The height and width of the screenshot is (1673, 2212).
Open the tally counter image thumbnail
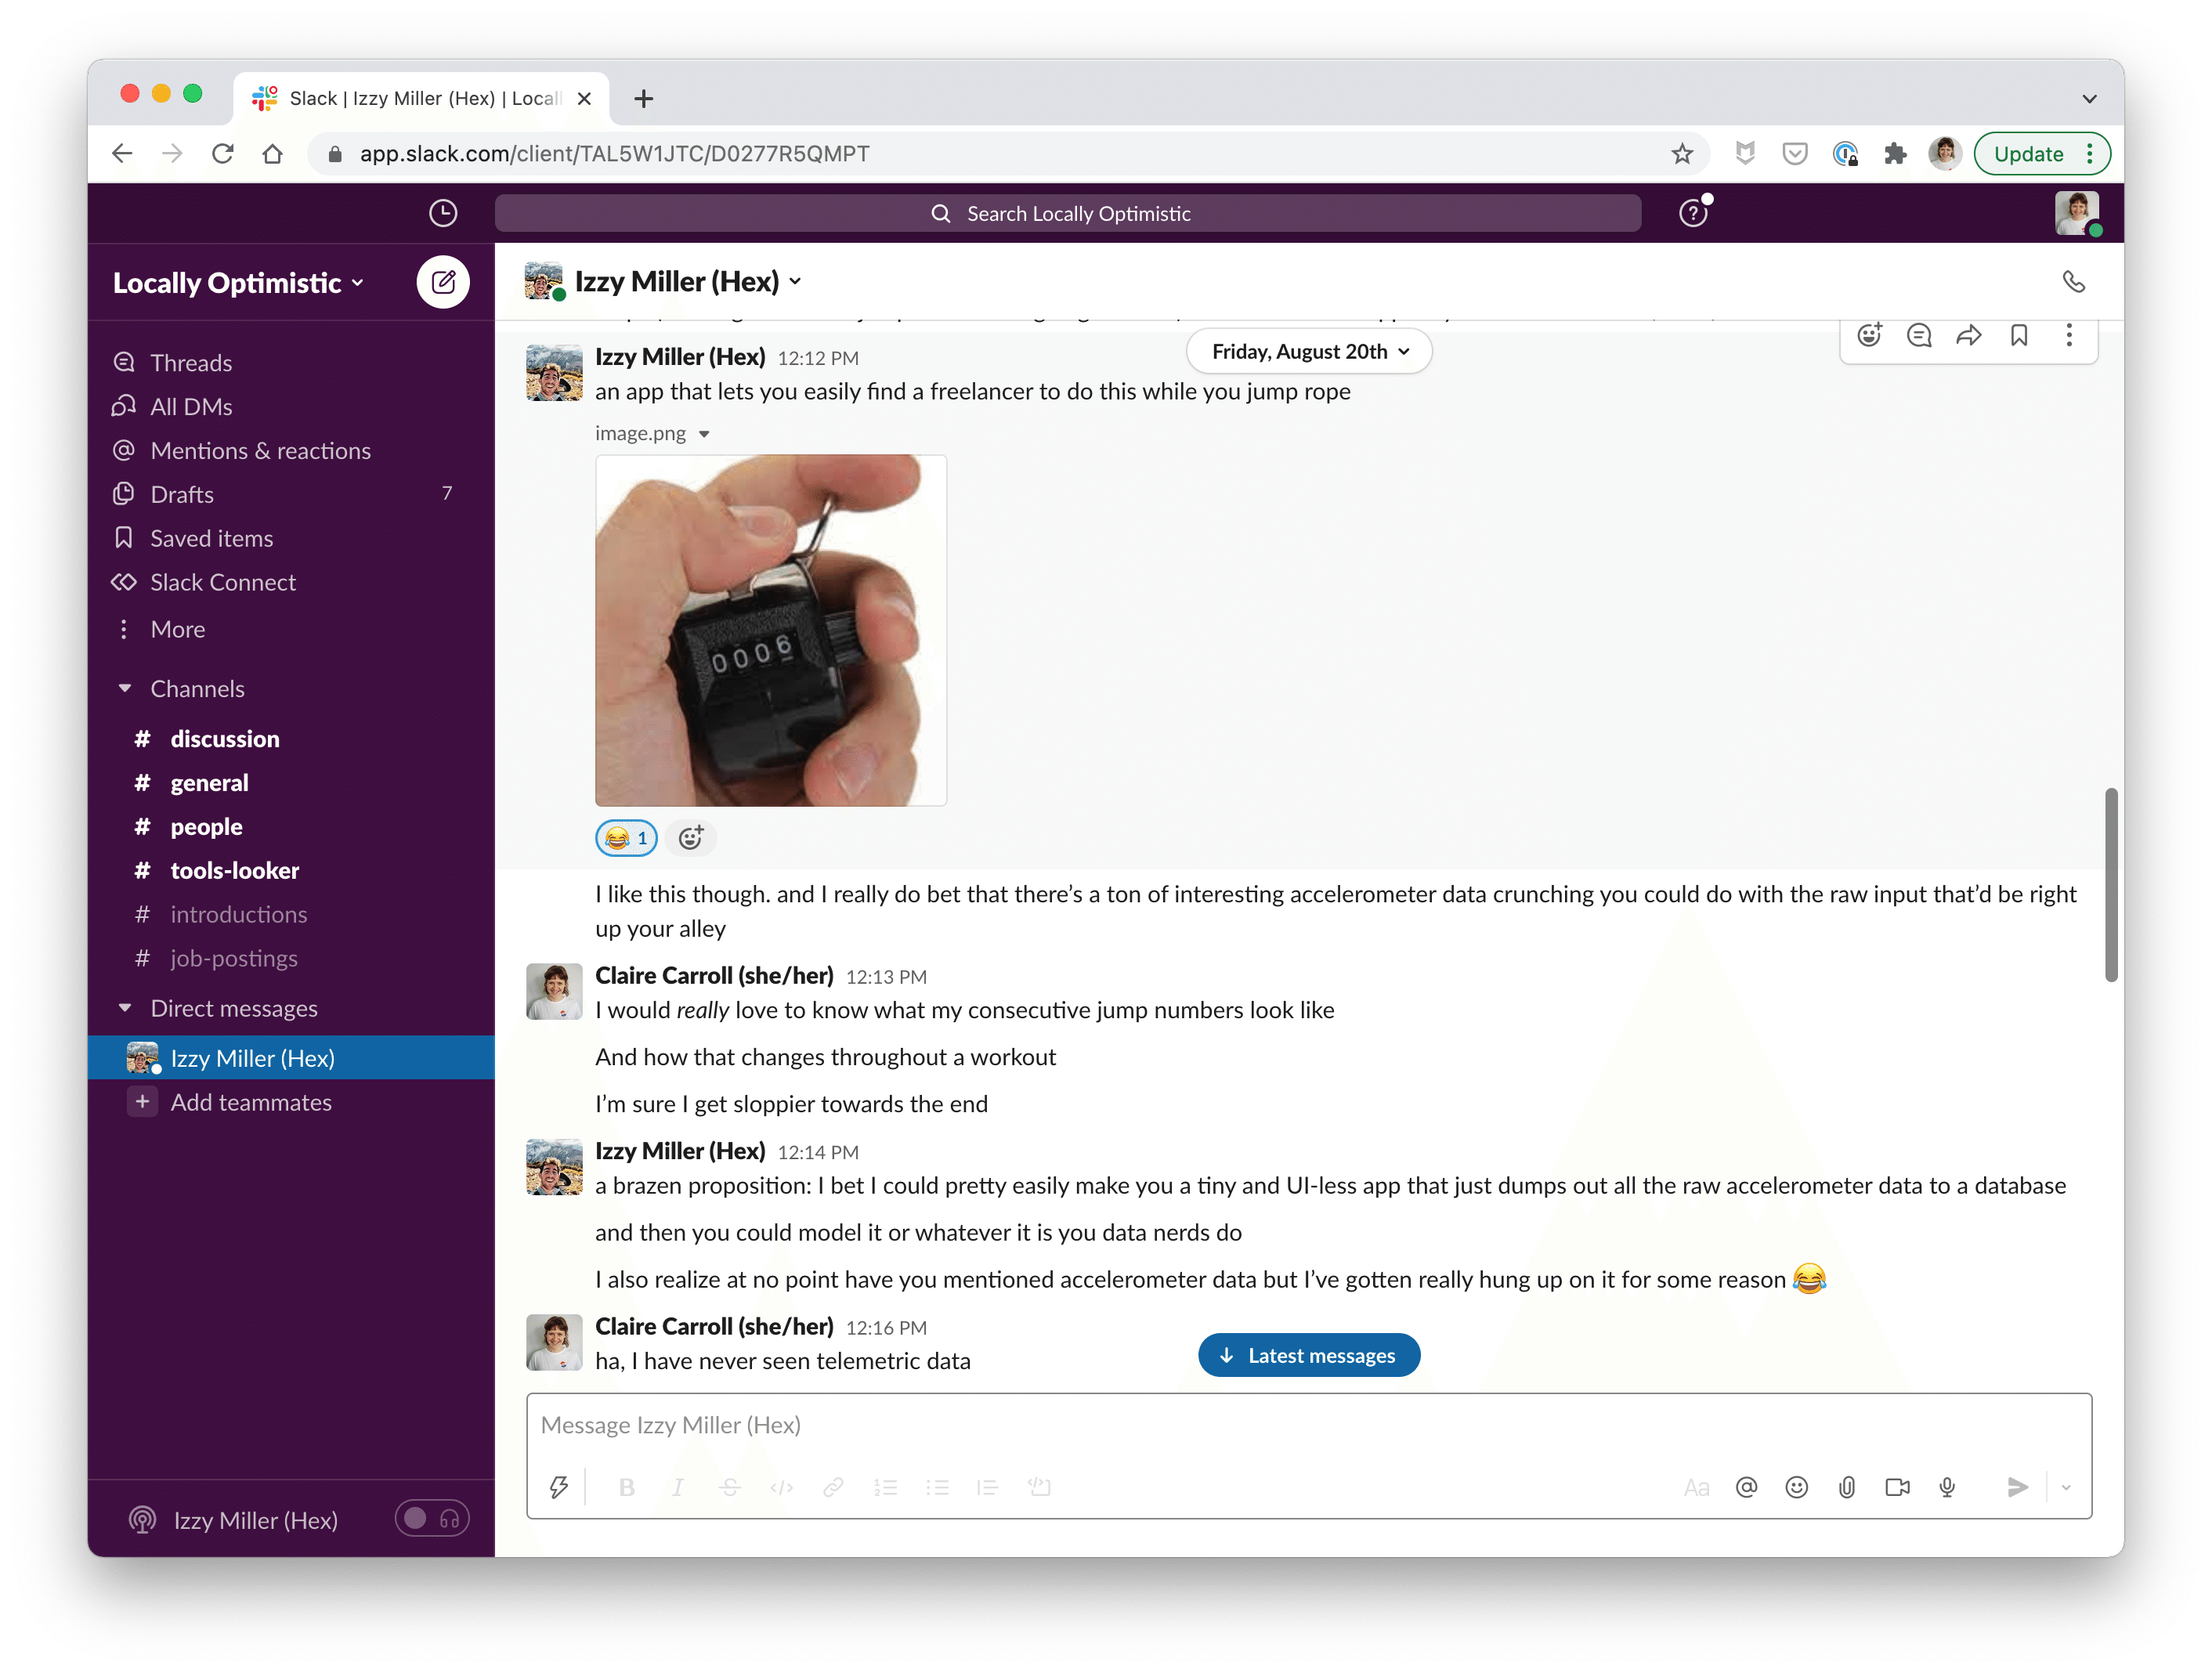[x=770, y=630]
